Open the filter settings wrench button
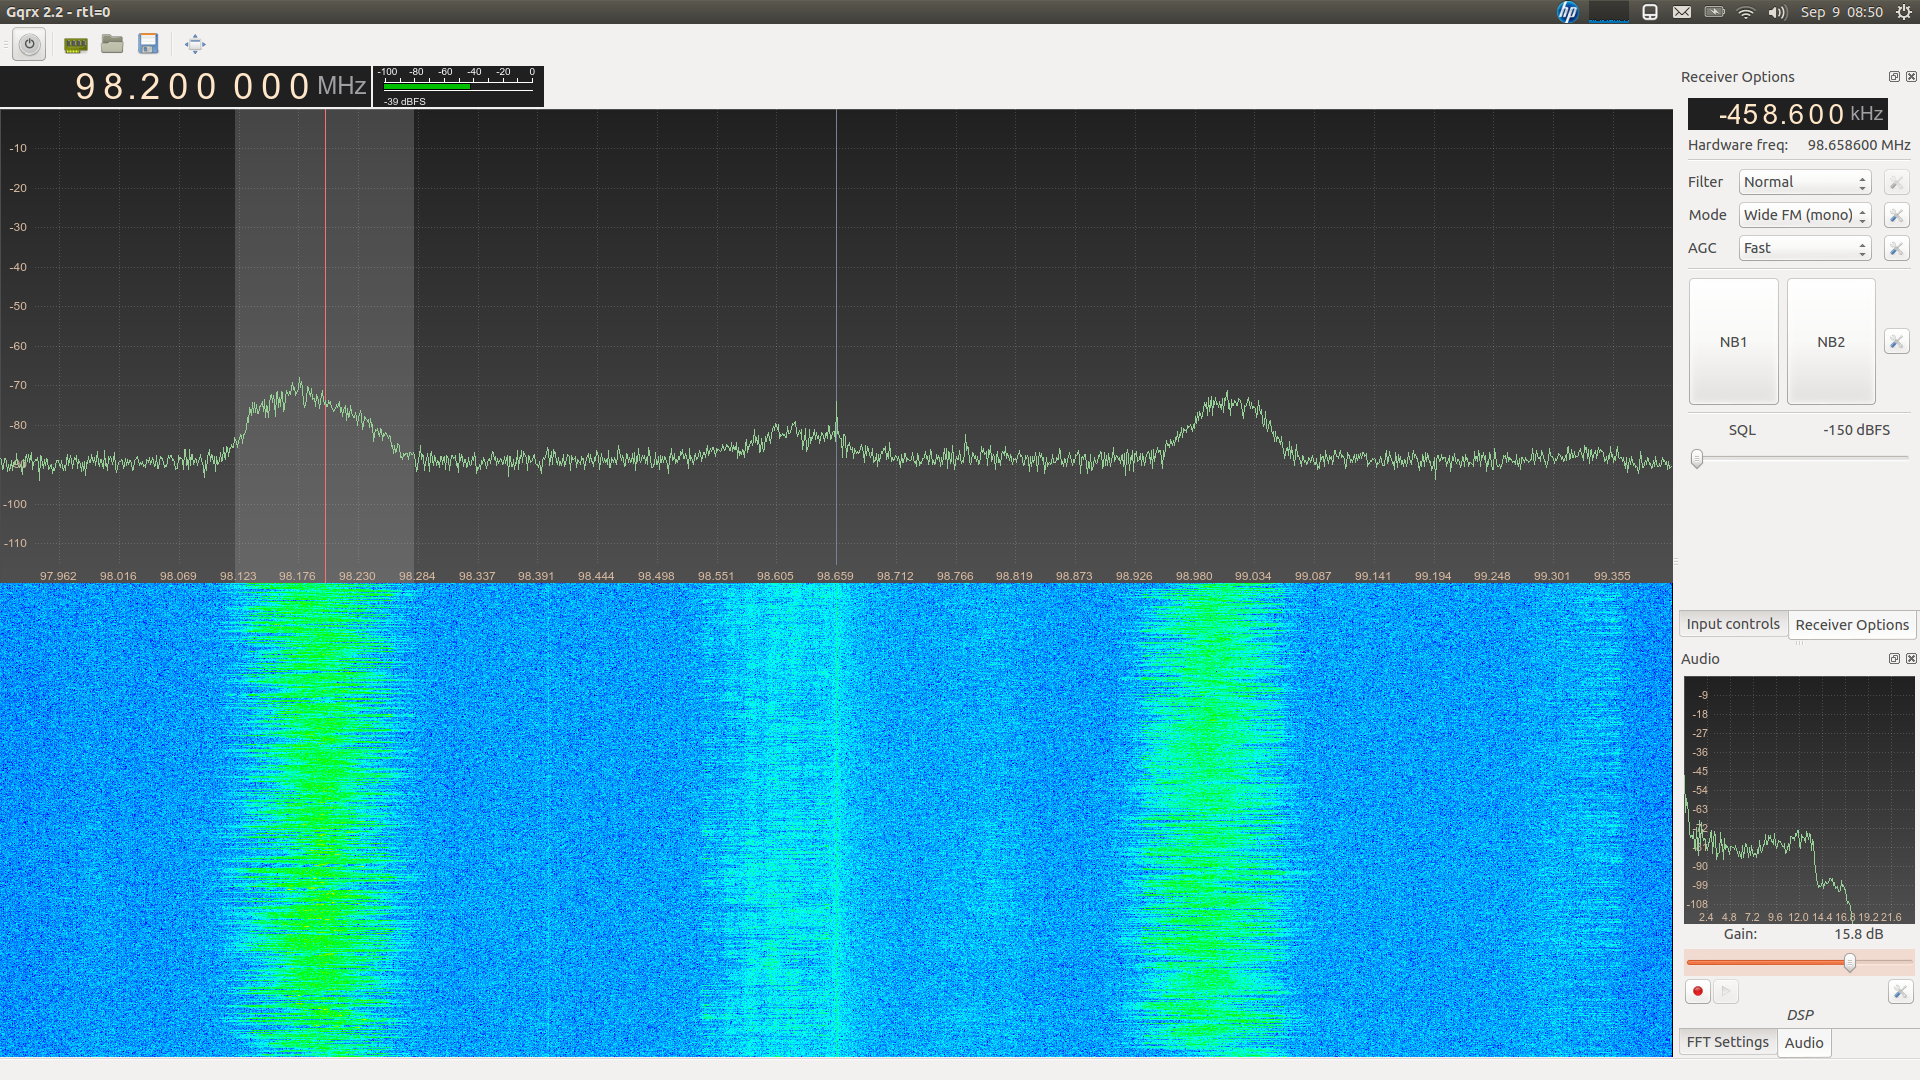The image size is (1920, 1080). coord(1896,182)
